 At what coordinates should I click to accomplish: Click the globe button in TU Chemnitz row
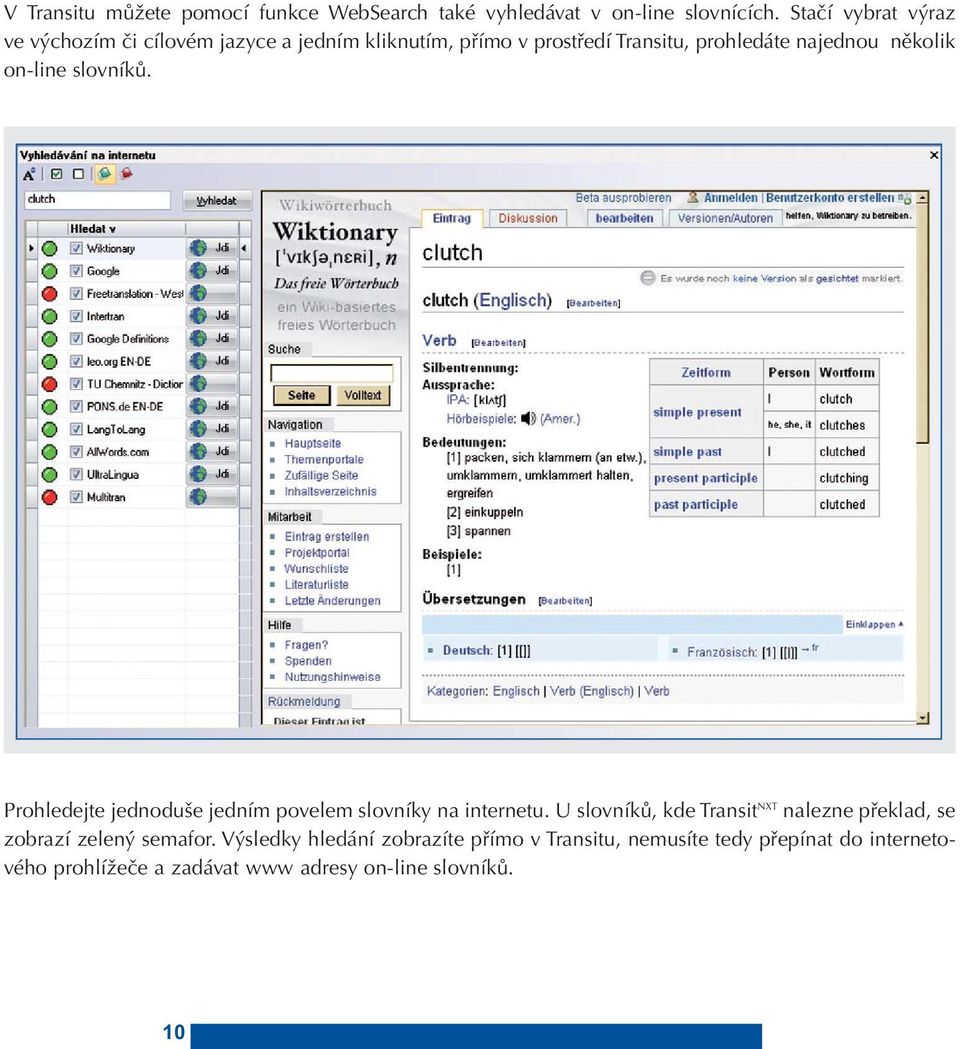coord(211,384)
